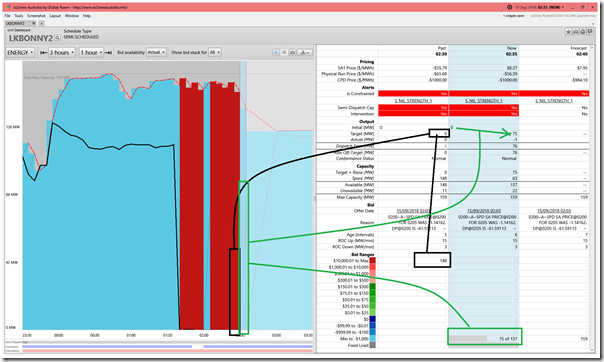Click the clock icon in the title bar
Viewport: 604px width, 362px height.
pyautogui.click(x=510, y=7)
